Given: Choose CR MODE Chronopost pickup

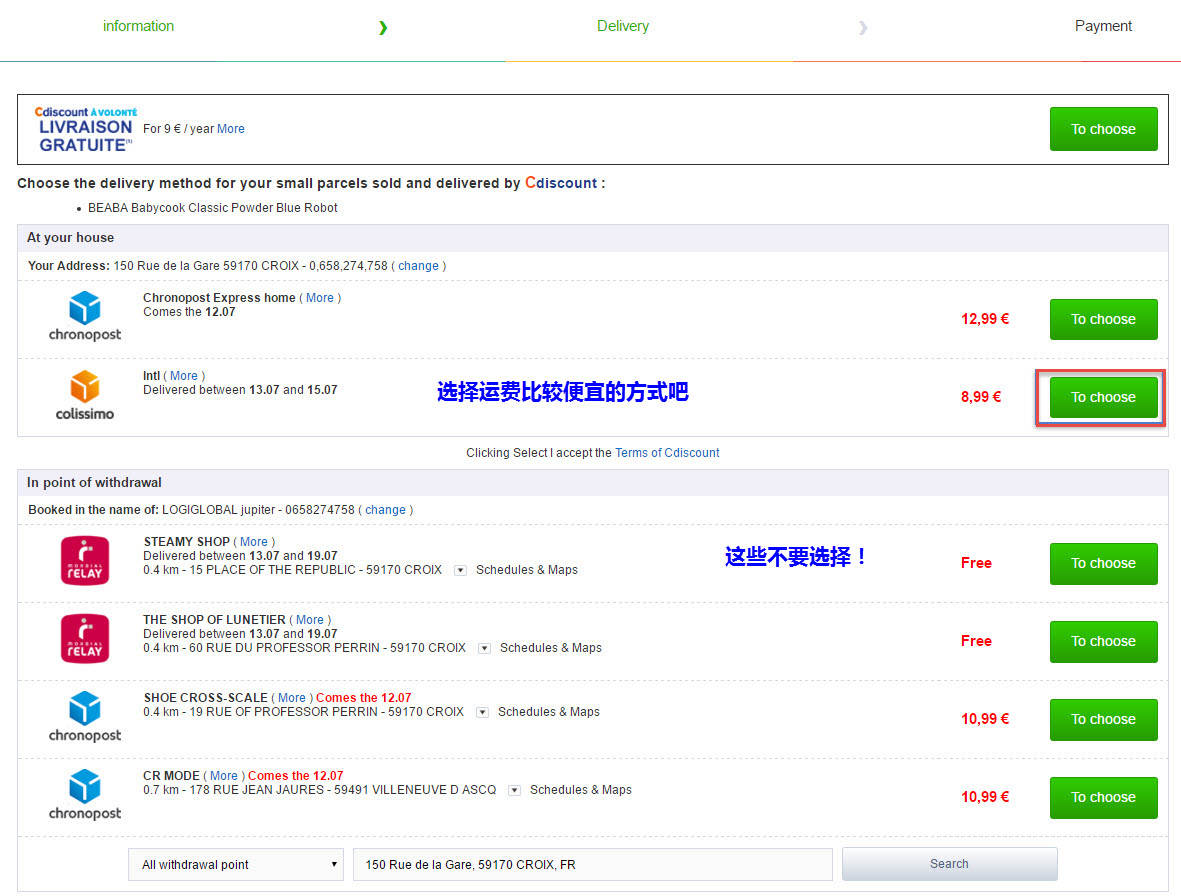Looking at the screenshot, I should [1103, 797].
